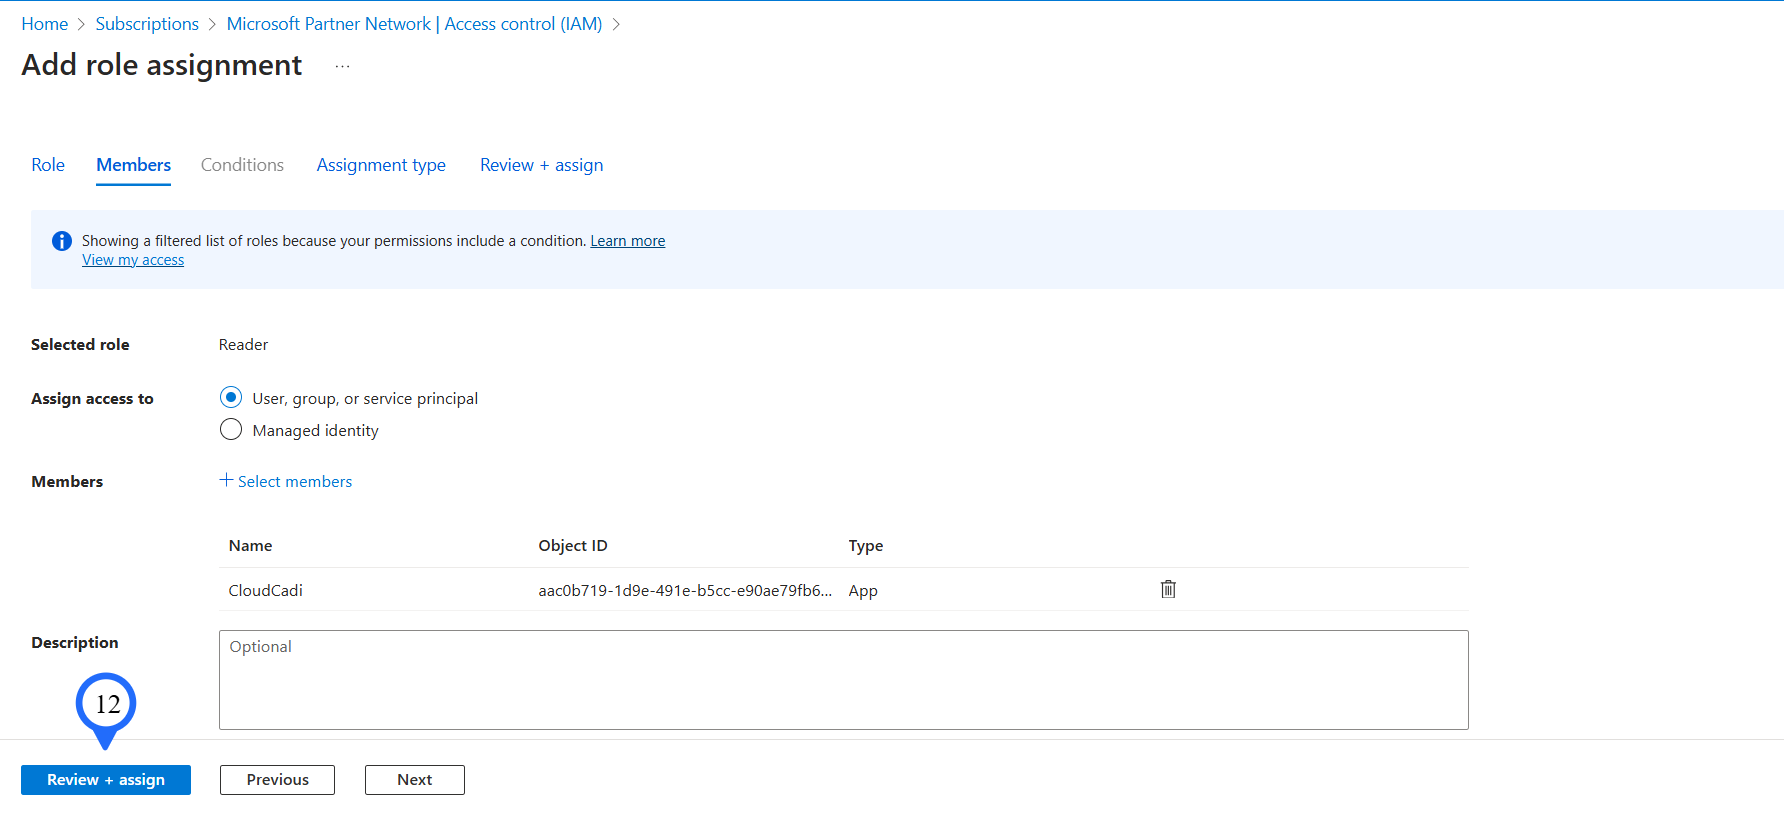Switch to the Role tab

pos(48,165)
